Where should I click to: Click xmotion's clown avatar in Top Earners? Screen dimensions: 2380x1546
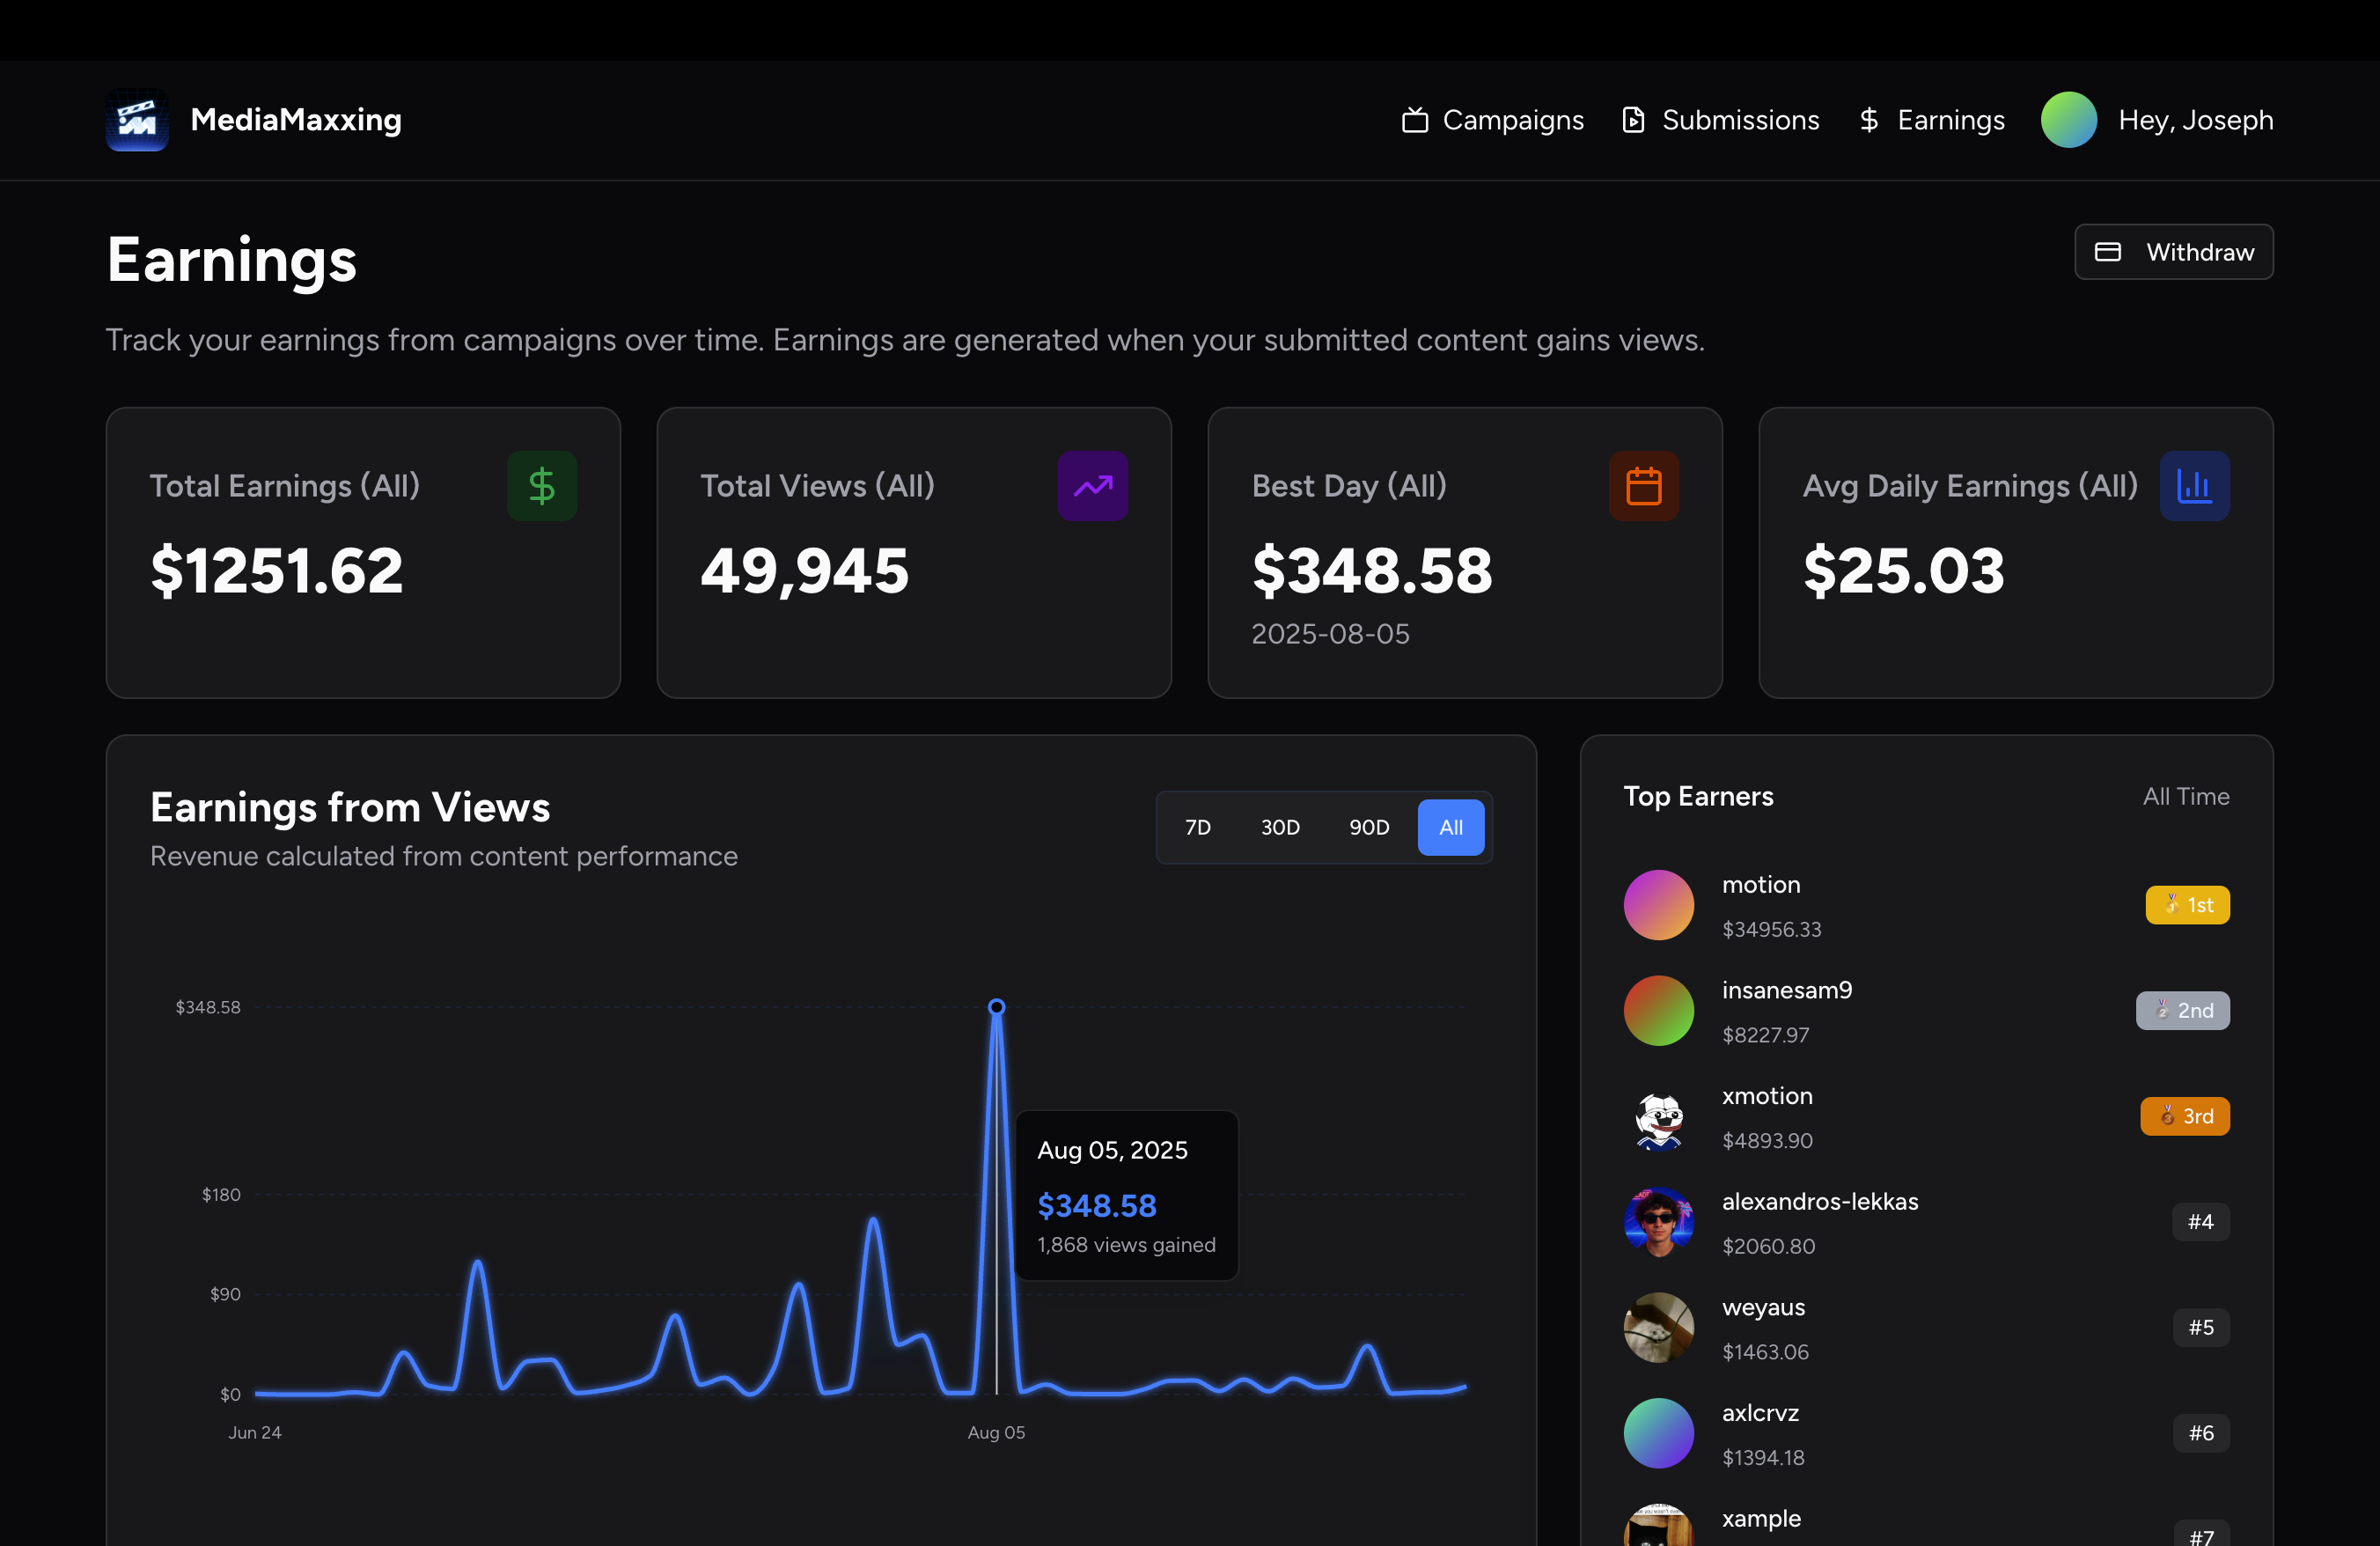[1658, 1116]
